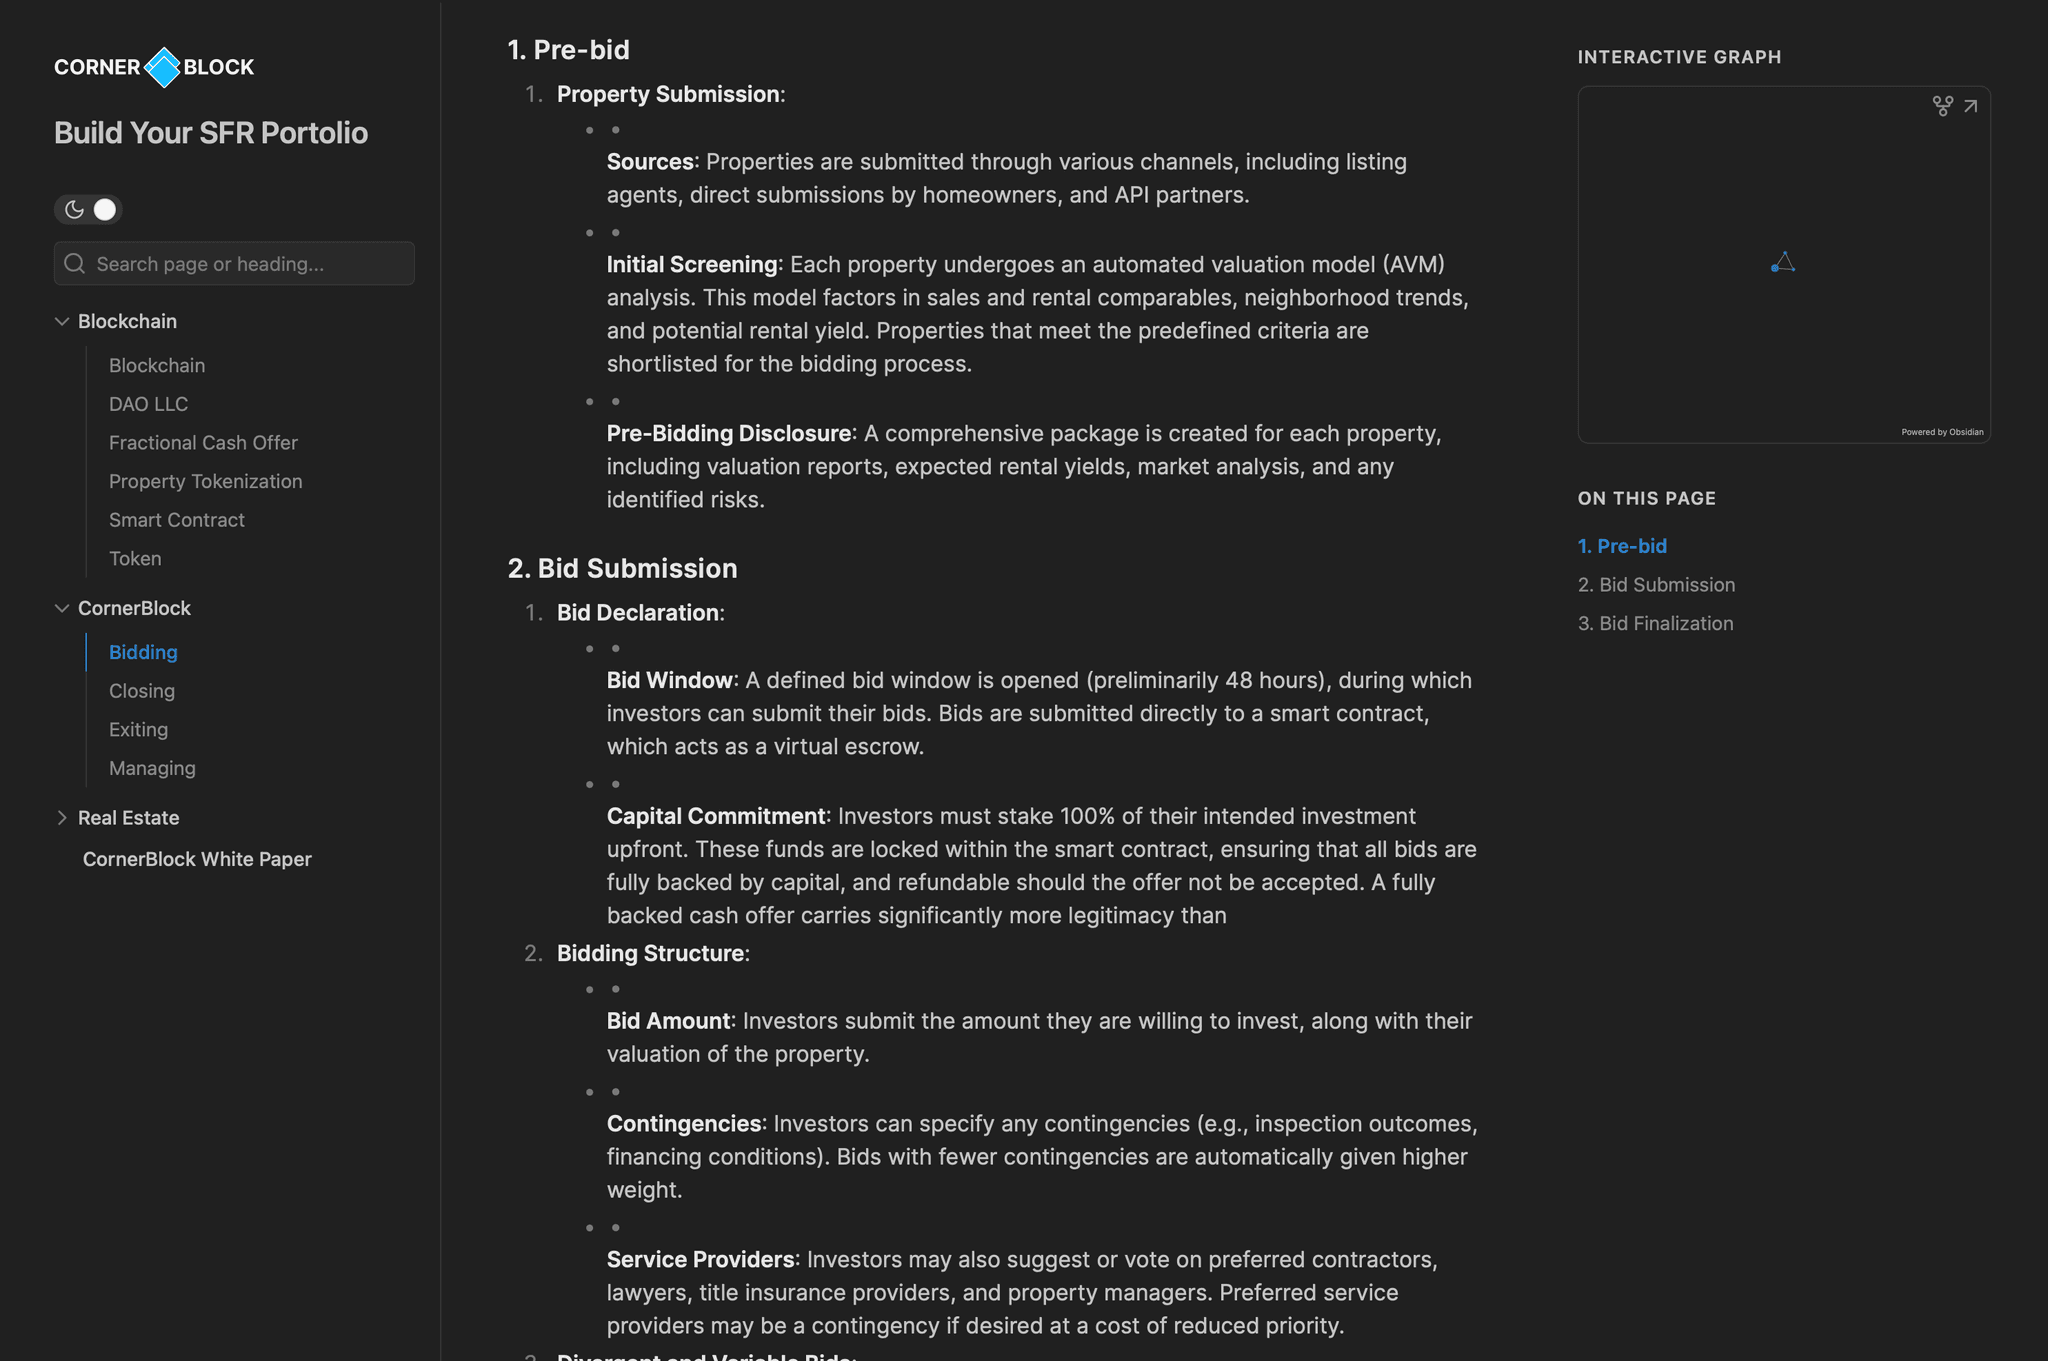Open the Smart Contract page
The height and width of the screenshot is (1361, 2048).
[176, 520]
